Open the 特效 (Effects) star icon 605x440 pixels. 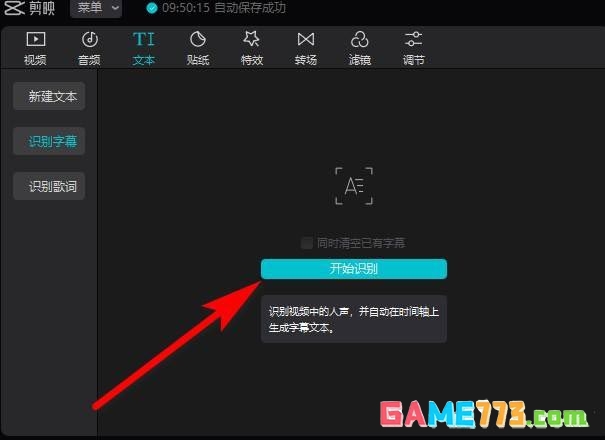point(252,39)
